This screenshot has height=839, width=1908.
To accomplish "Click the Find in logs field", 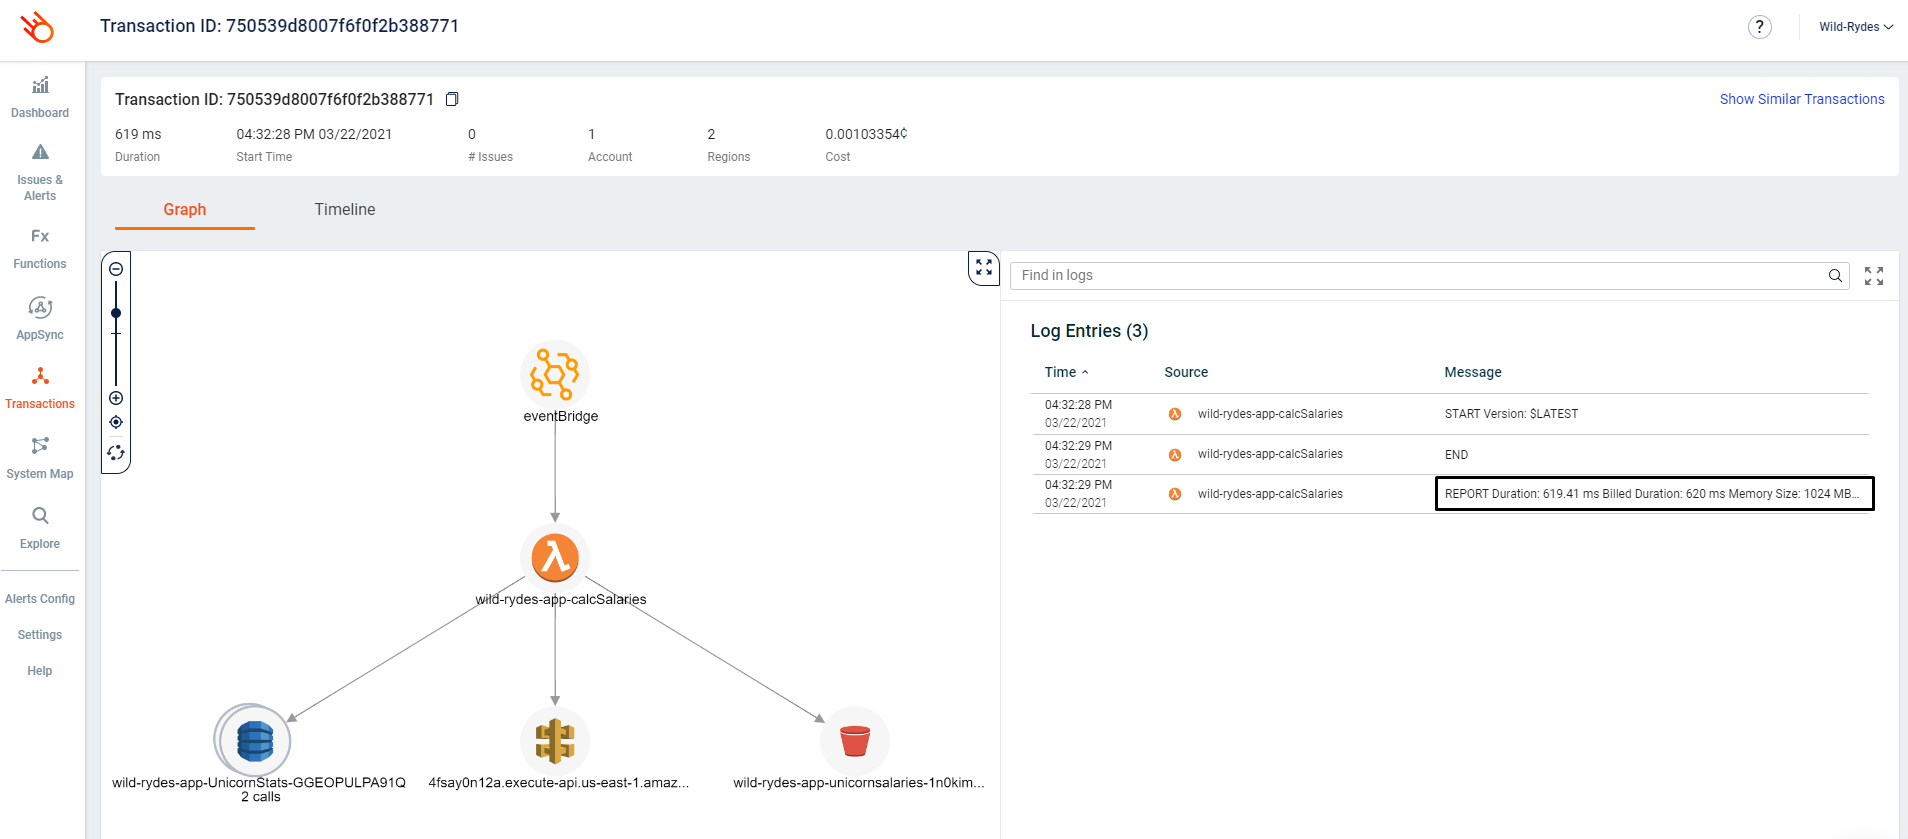I will tap(1429, 276).
